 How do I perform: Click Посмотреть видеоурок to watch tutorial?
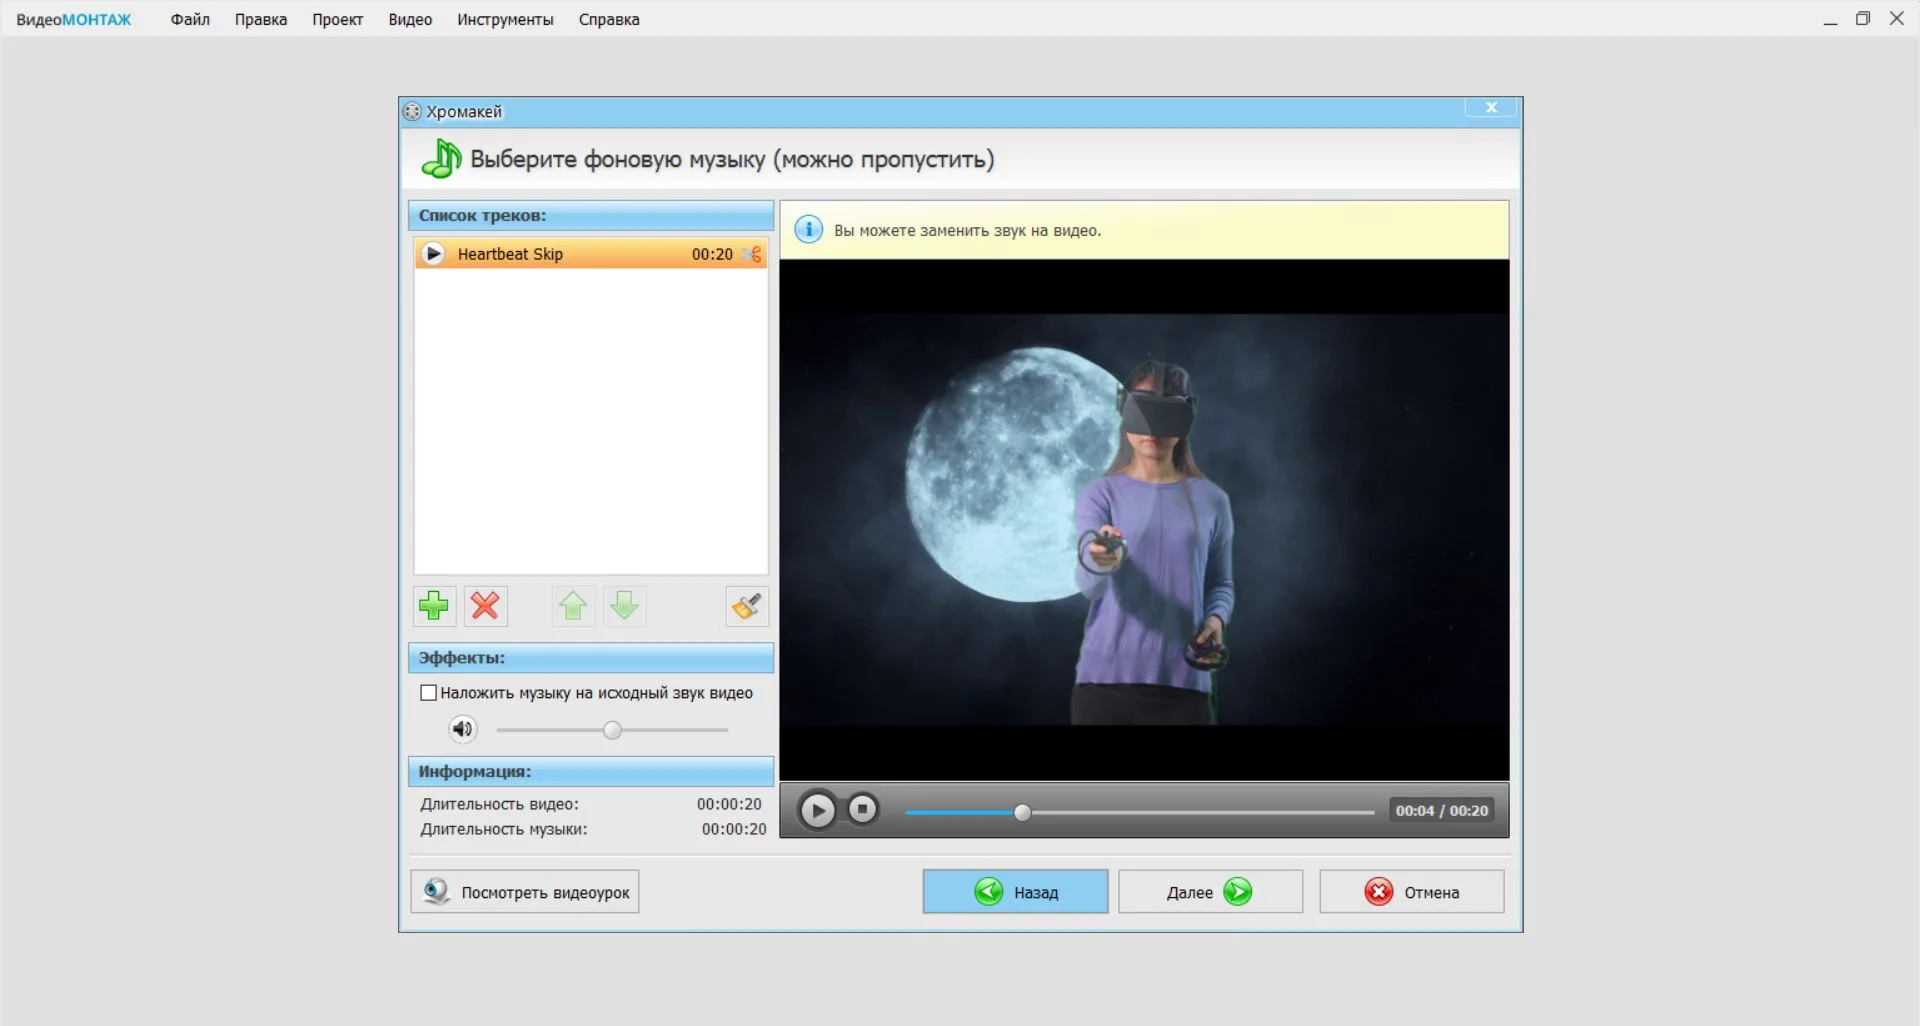point(525,892)
